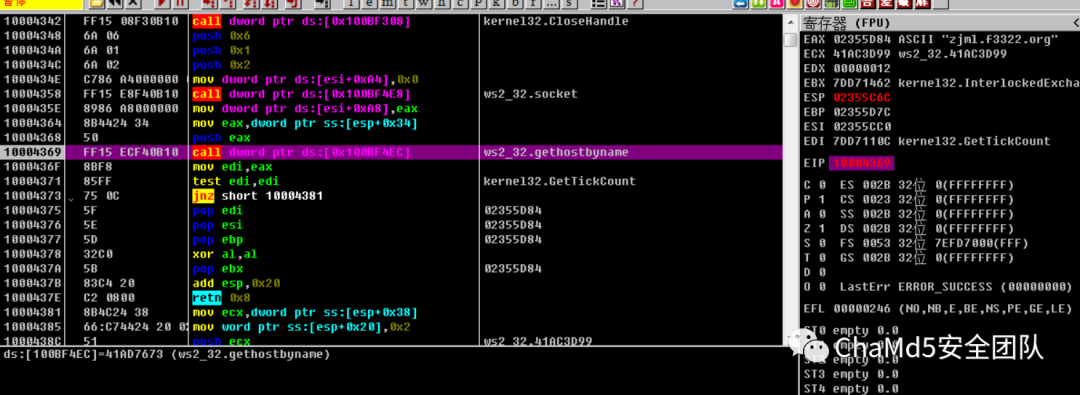Click the FS segment 7EFD7000 line
The image size is (1080, 395).
[935, 243]
